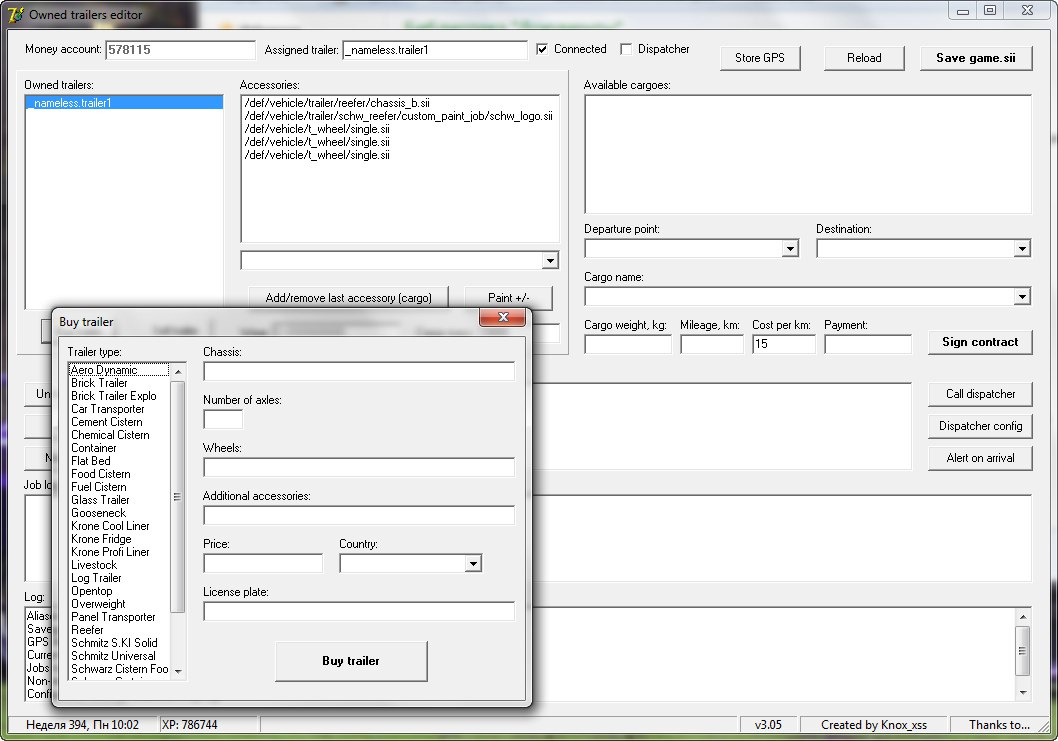
Task: Click the Paint +/- button
Action: coord(508,298)
